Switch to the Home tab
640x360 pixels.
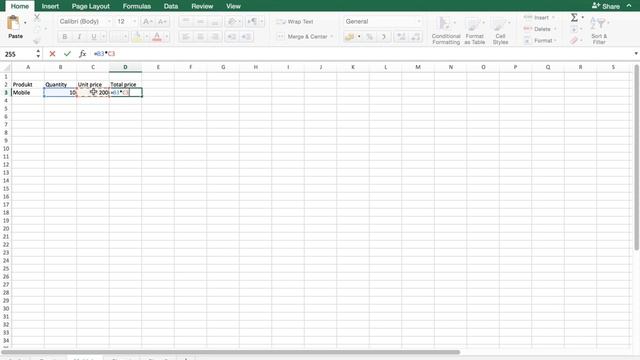20,6
